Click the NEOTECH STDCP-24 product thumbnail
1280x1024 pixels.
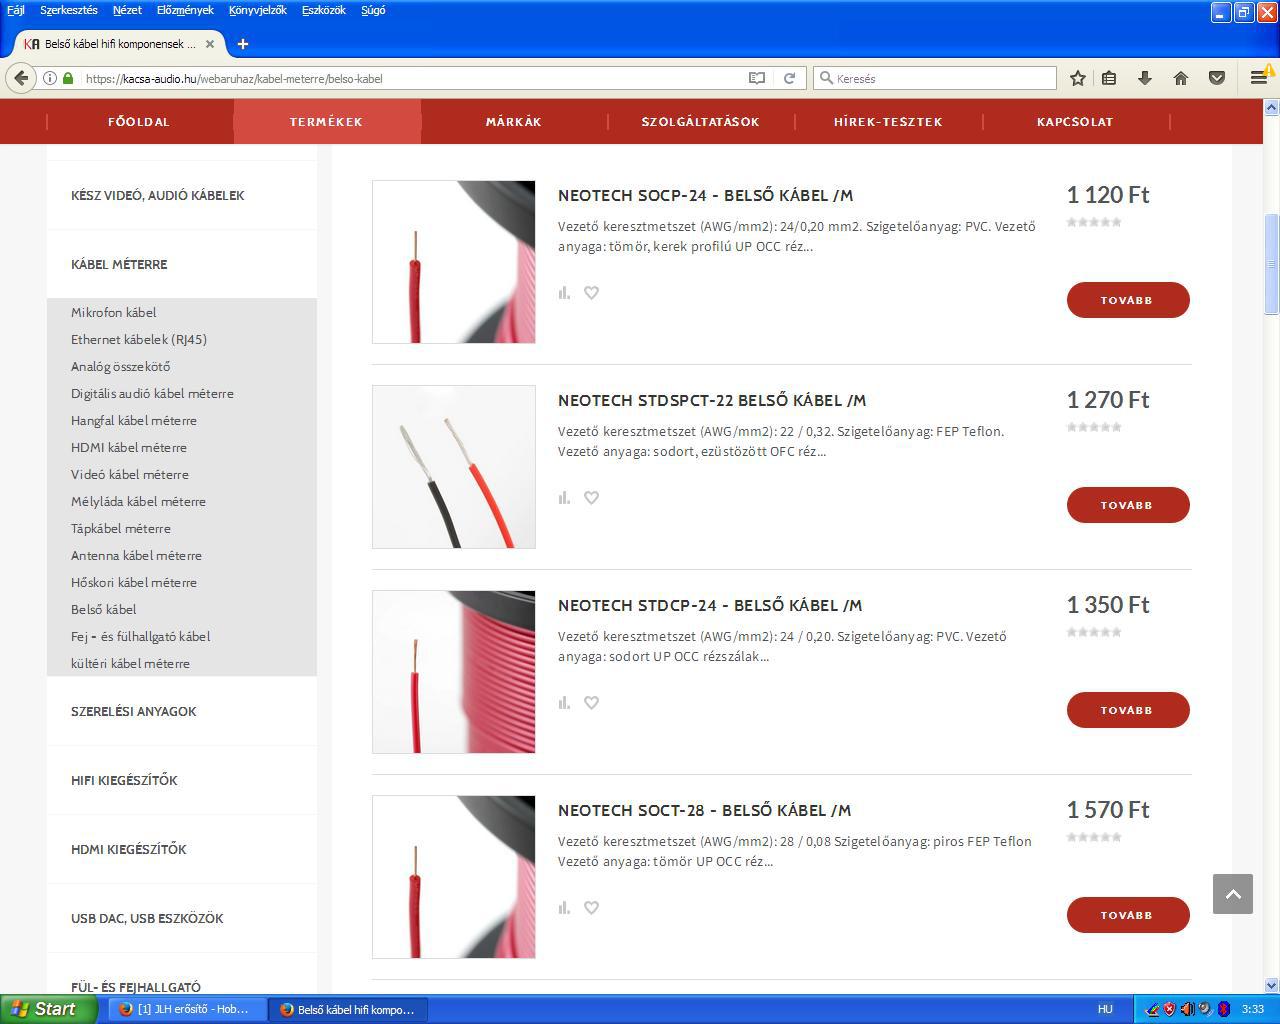coord(454,672)
